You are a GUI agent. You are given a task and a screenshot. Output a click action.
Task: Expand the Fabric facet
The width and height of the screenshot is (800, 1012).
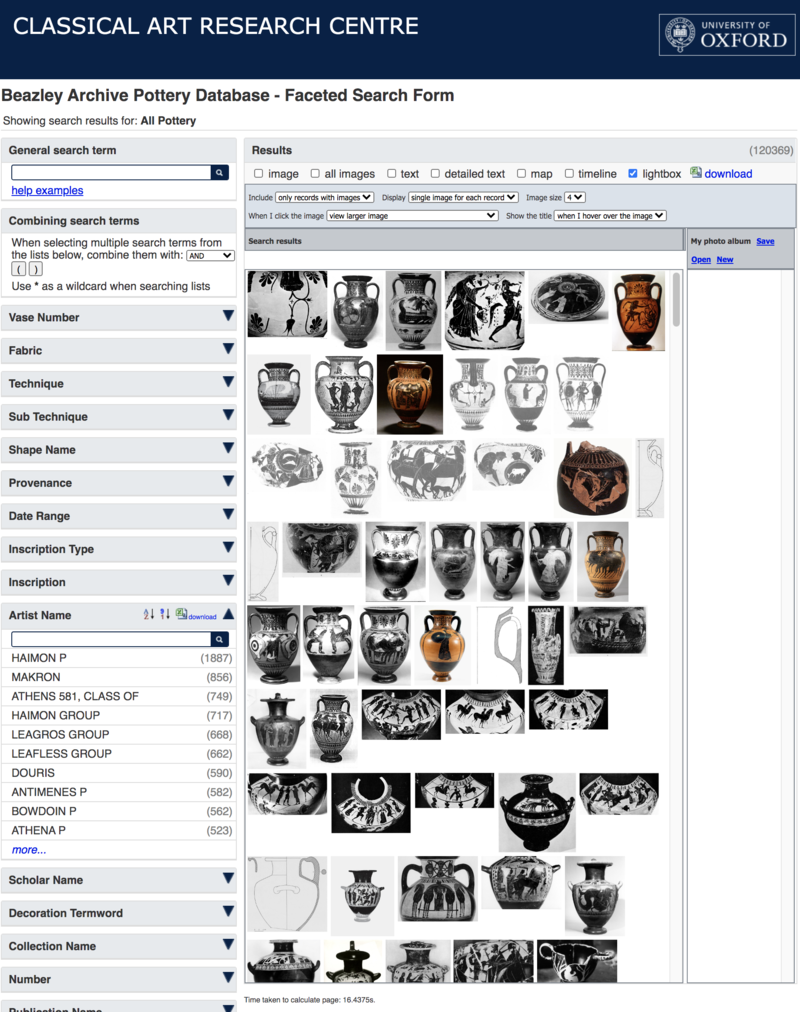[x=228, y=349]
